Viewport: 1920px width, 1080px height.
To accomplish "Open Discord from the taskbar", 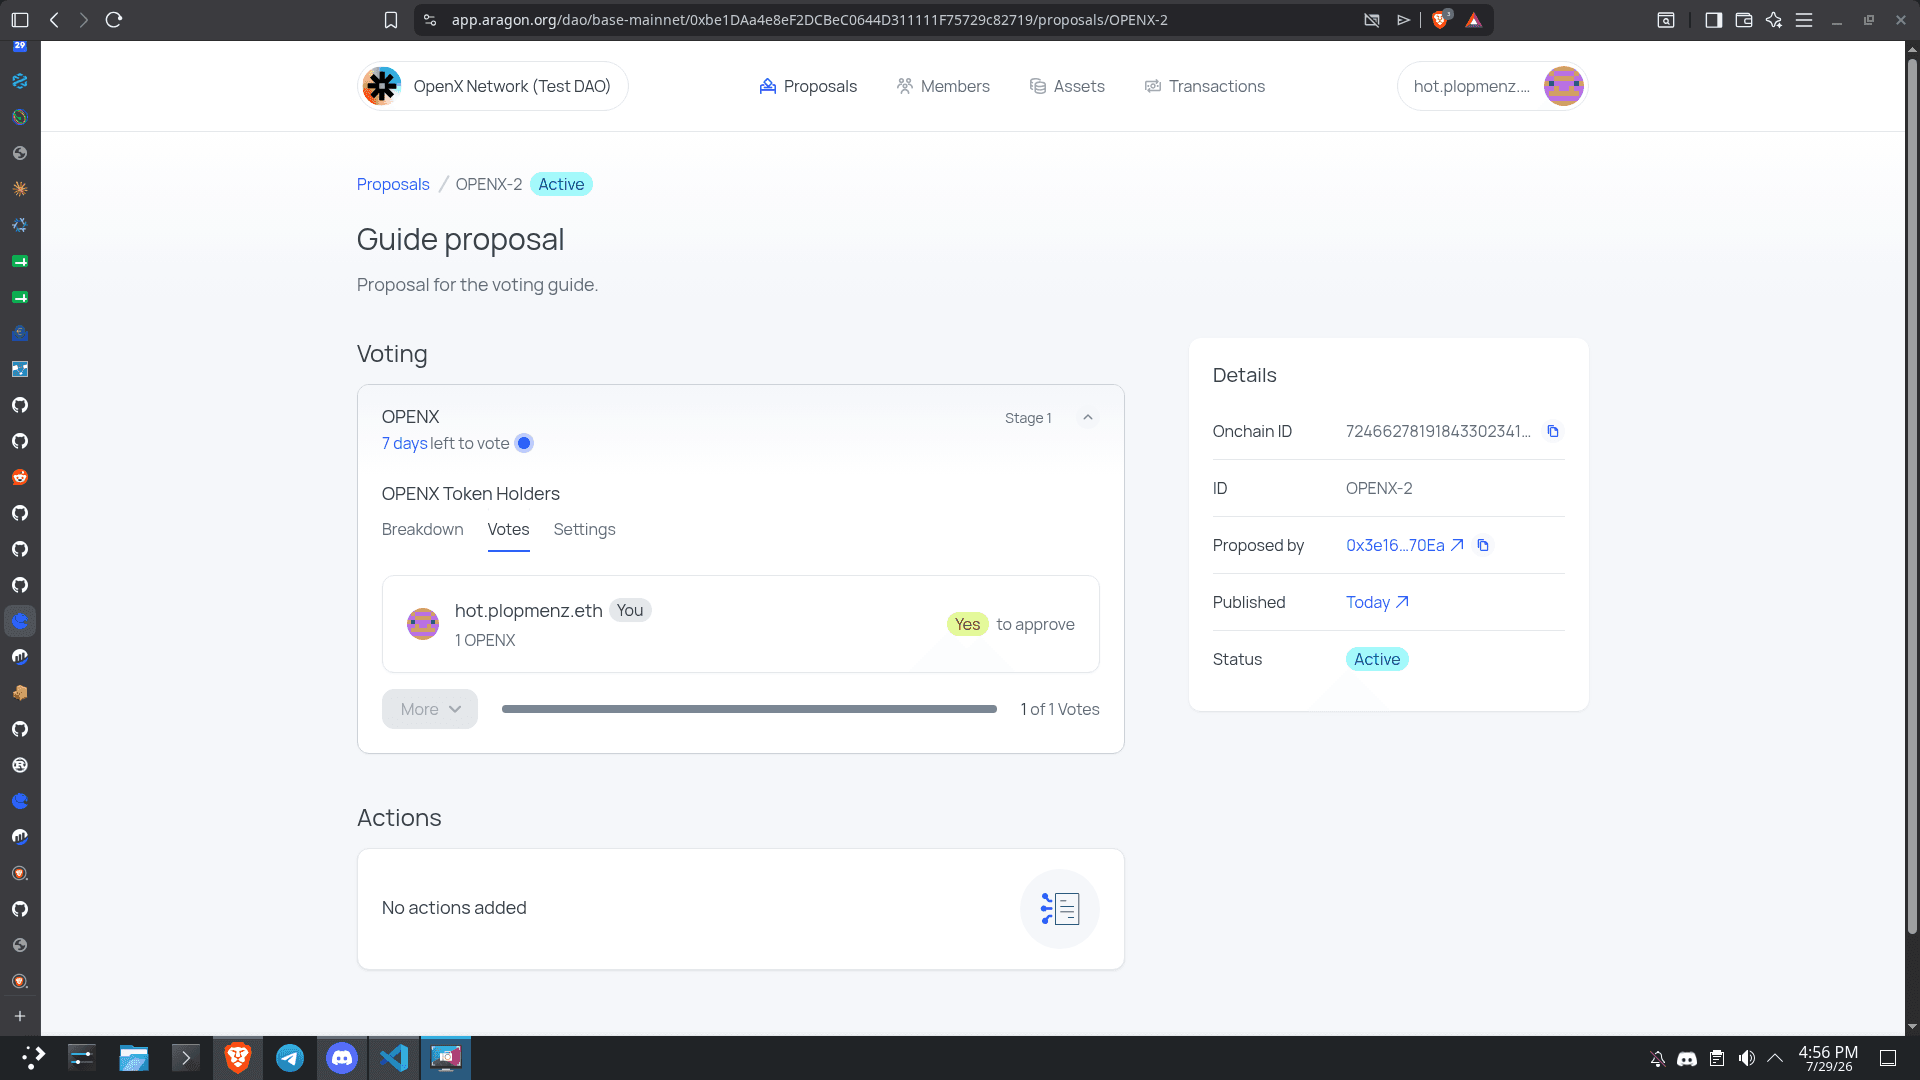I will (x=342, y=1058).
